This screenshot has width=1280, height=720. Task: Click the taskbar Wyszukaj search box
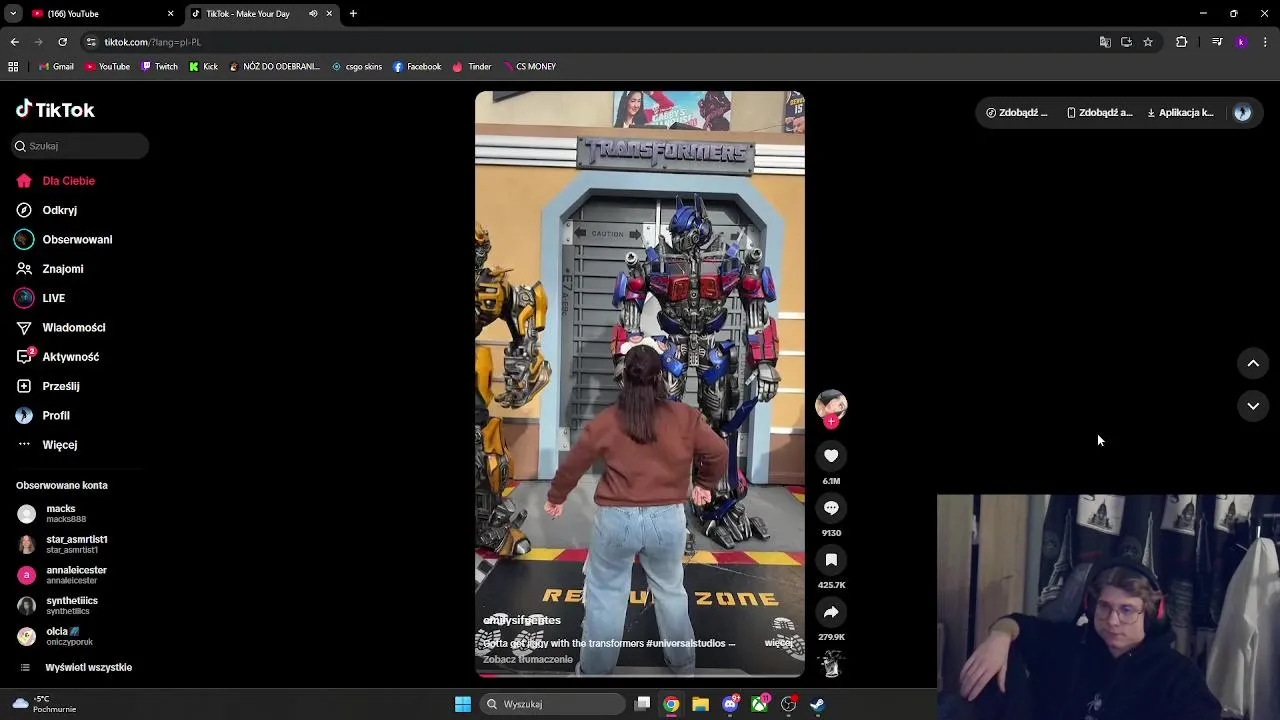(x=553, y=704)
